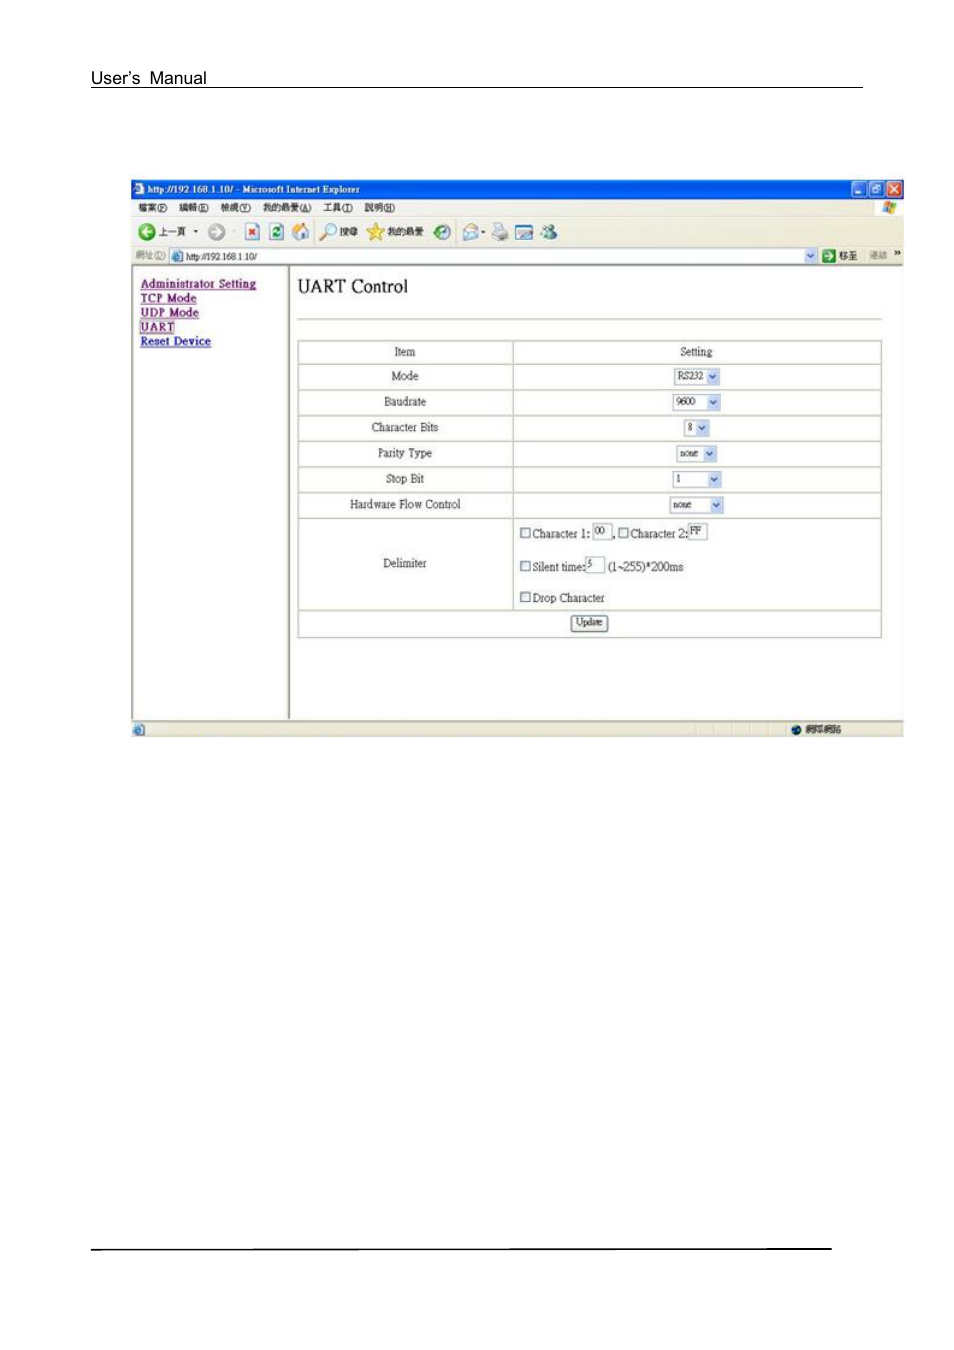Screen dimensions: 954x1350
Task: Open the Favorites menu
Action: [x=287, y=208]
